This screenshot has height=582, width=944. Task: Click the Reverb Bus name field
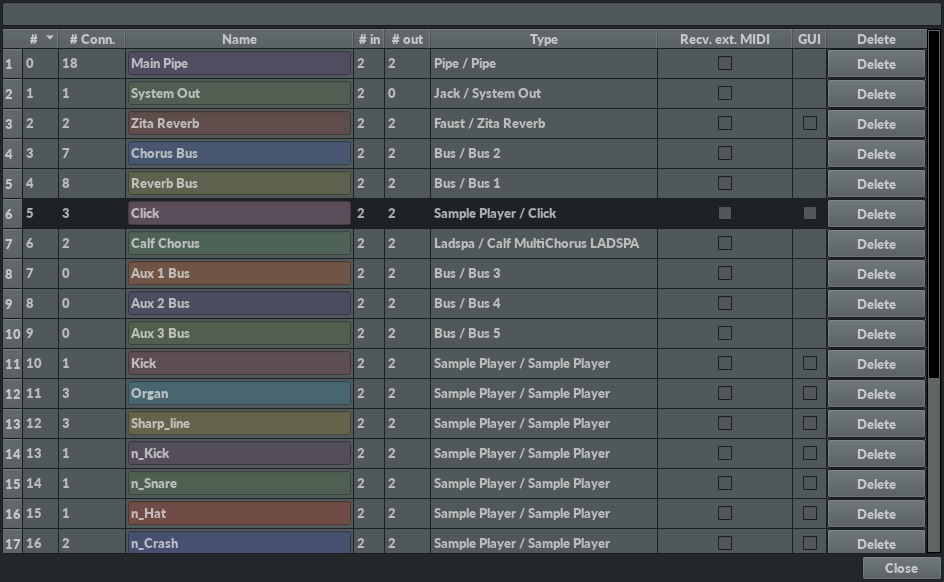(239, 184)
